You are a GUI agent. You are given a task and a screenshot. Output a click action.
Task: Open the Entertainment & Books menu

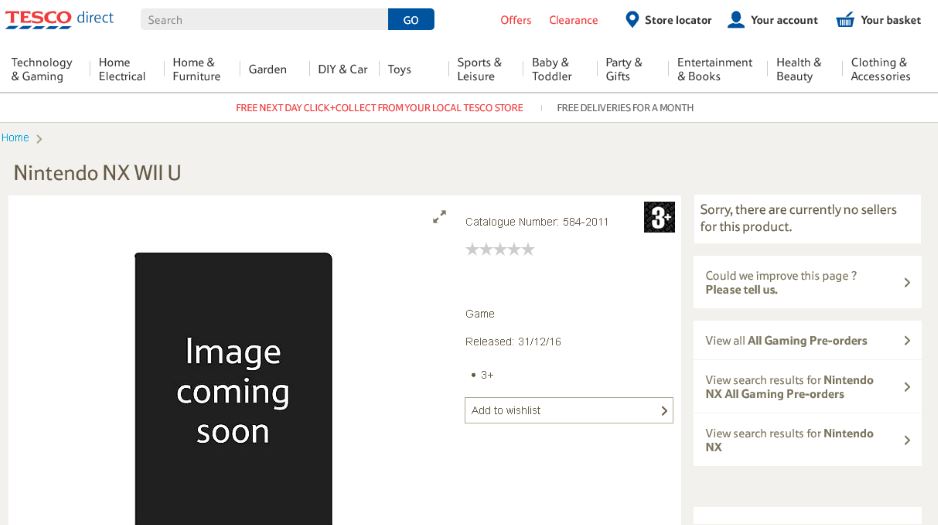point(714,69)
